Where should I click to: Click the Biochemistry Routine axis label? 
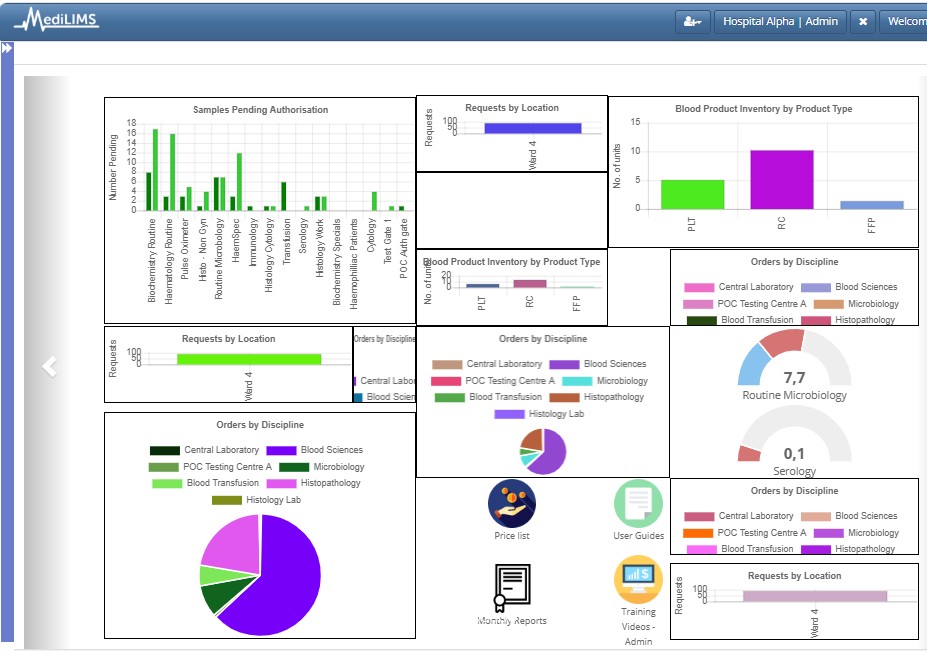(152, 261)
